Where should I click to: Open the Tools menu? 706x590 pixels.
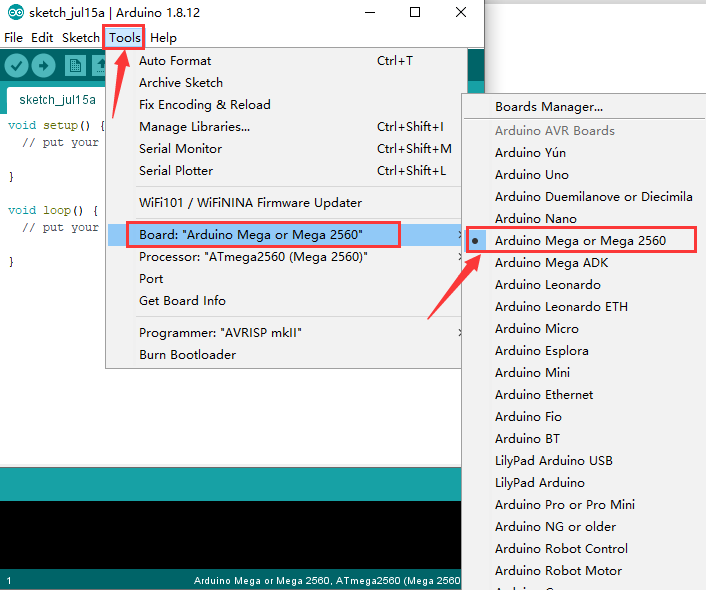coord(125,38)
